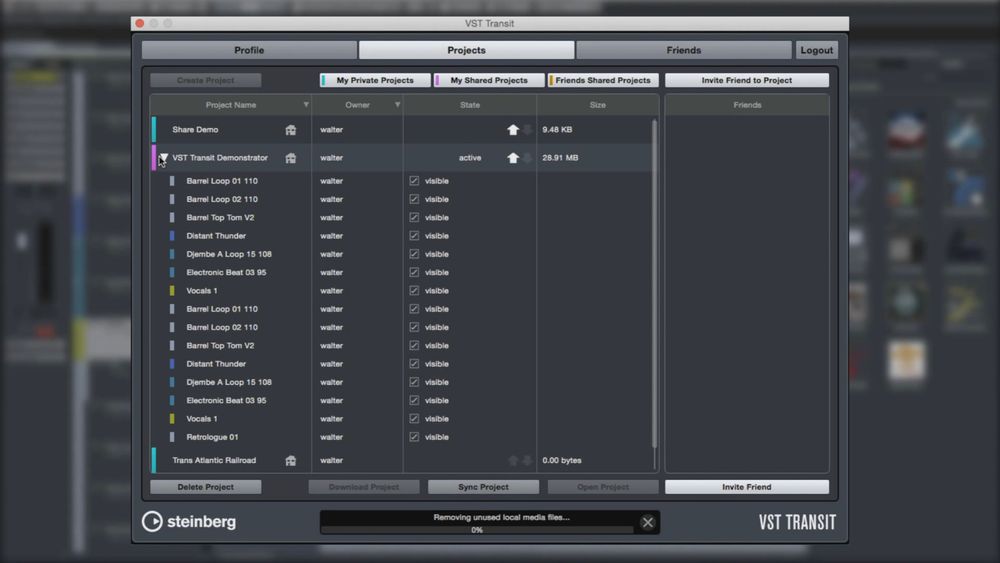Toggle the Friends Shared Projects filter

click(603, 80)
